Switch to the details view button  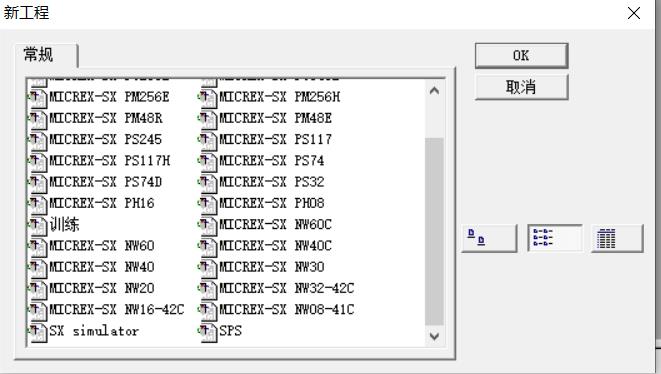click(617, 239)
